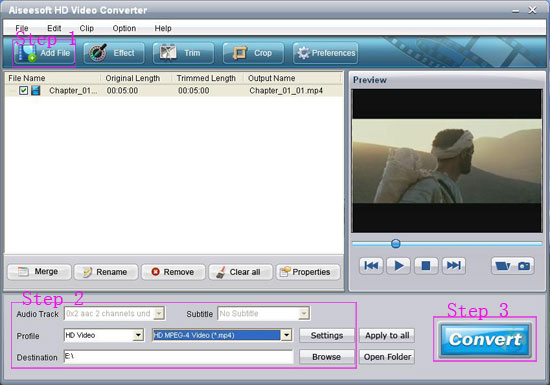
Task: Skip to previous in preview
Action: click(371, 265)
